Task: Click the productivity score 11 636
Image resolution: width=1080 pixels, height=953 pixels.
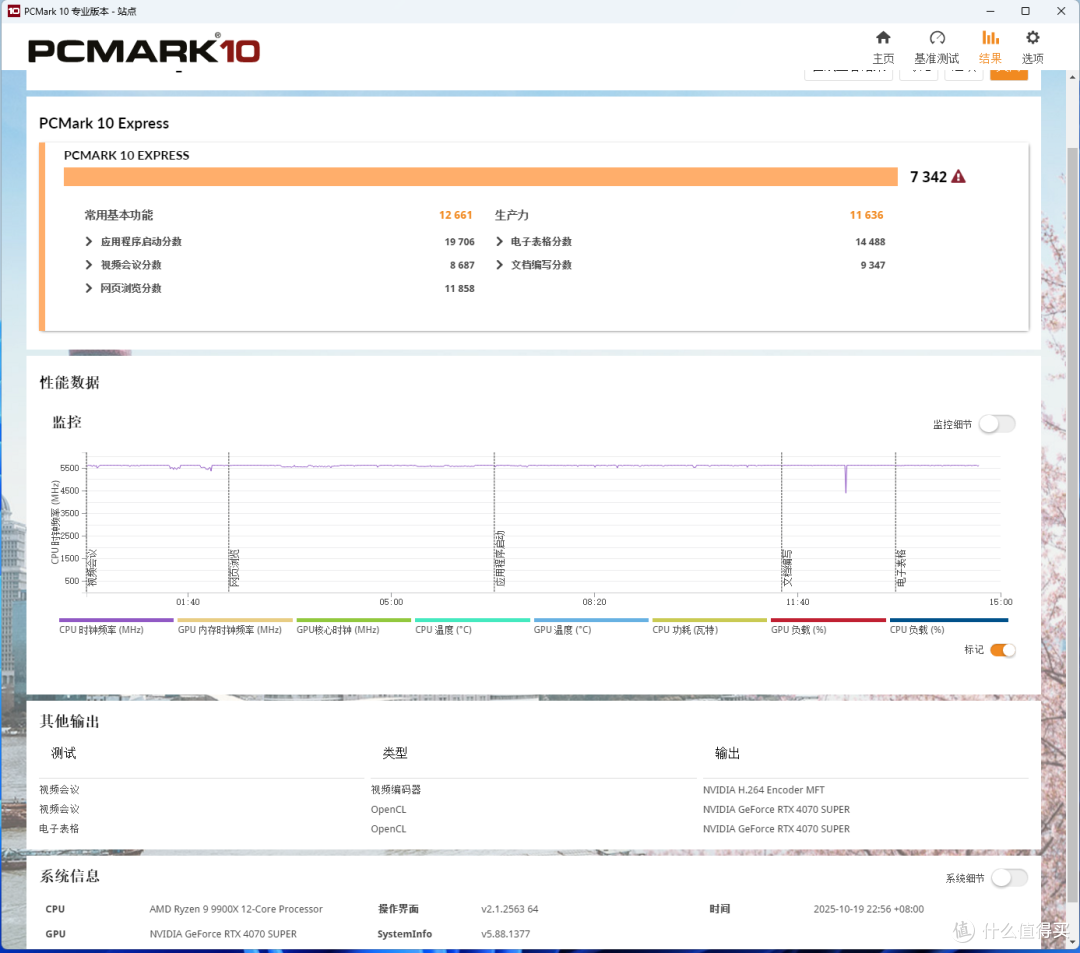Action: [866, 216]
